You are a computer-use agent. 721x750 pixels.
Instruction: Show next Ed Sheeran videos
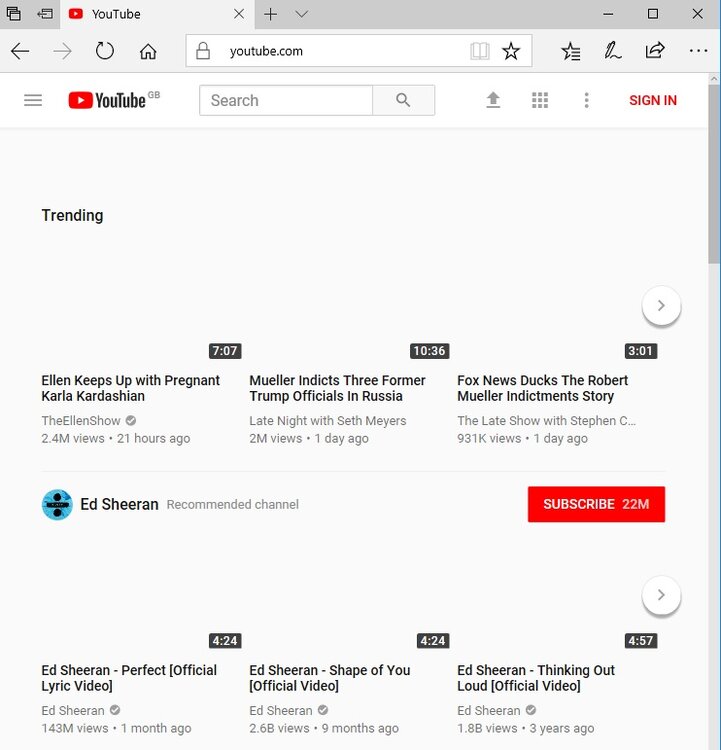661,595
